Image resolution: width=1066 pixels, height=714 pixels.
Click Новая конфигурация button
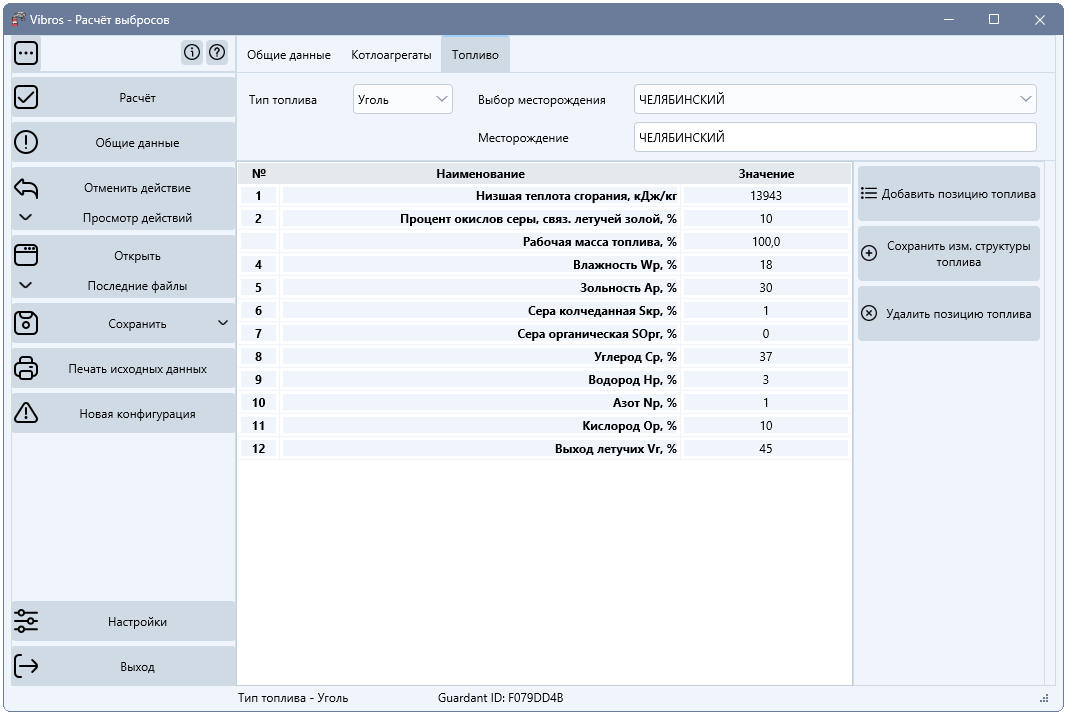pos(123,413)
